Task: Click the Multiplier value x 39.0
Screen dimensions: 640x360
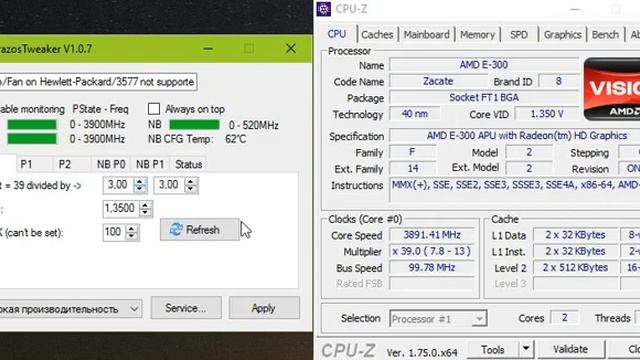Action: coord(432,251)
